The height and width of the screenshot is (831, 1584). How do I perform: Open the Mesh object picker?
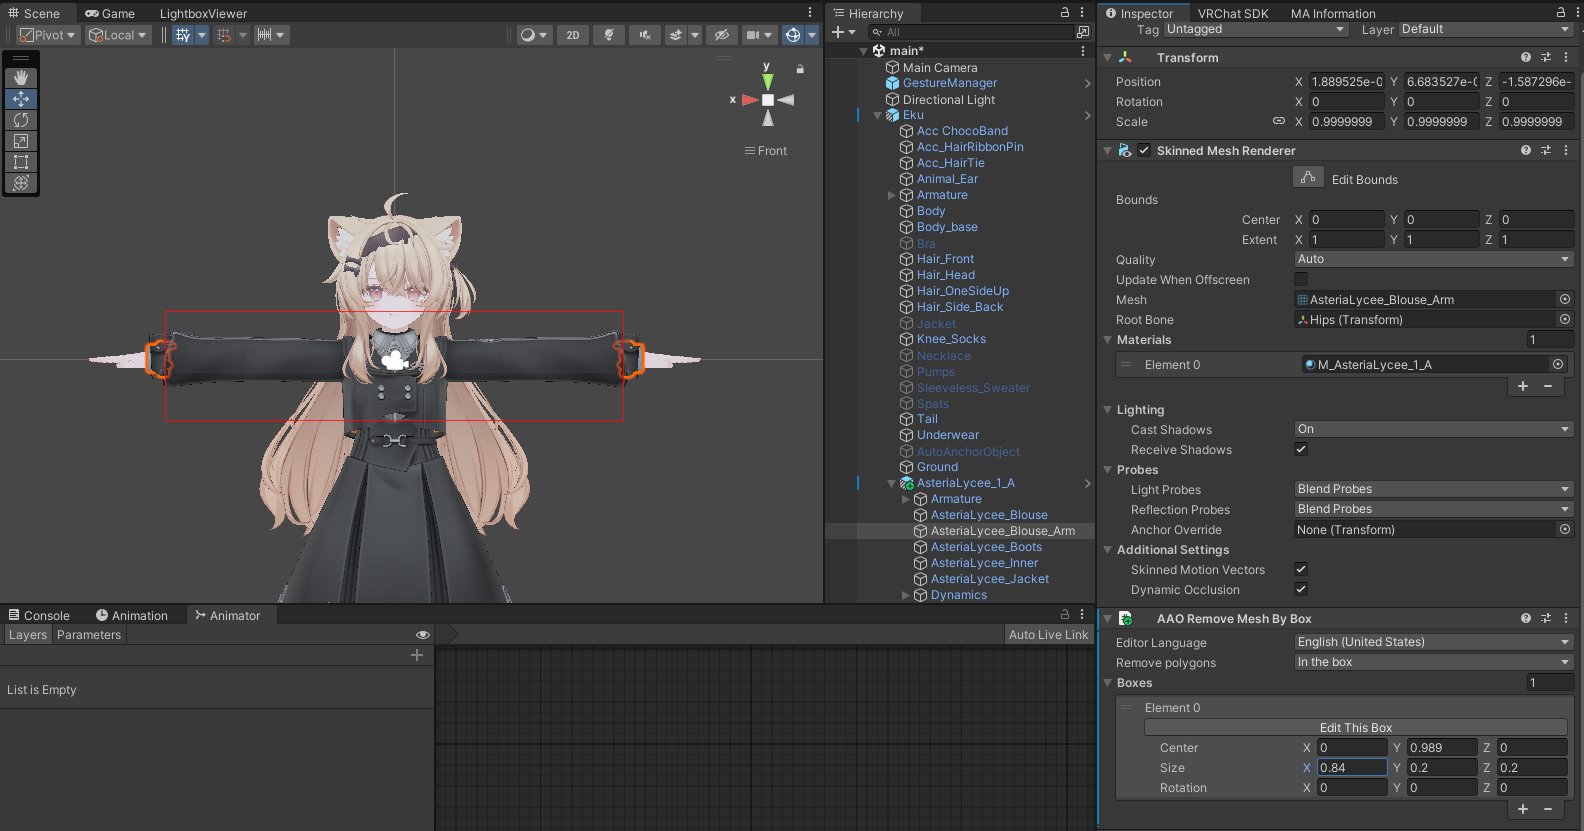pos(1565,299)
